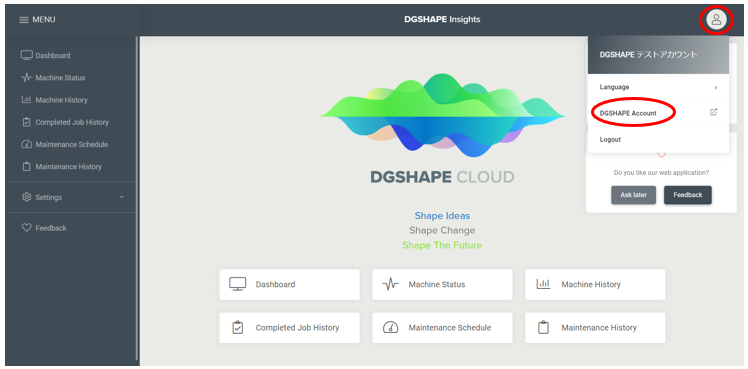Click the Machine History chart icon in the sidebar
The width and height of the screenshot is (748, 369).
(x=26, y=100)
